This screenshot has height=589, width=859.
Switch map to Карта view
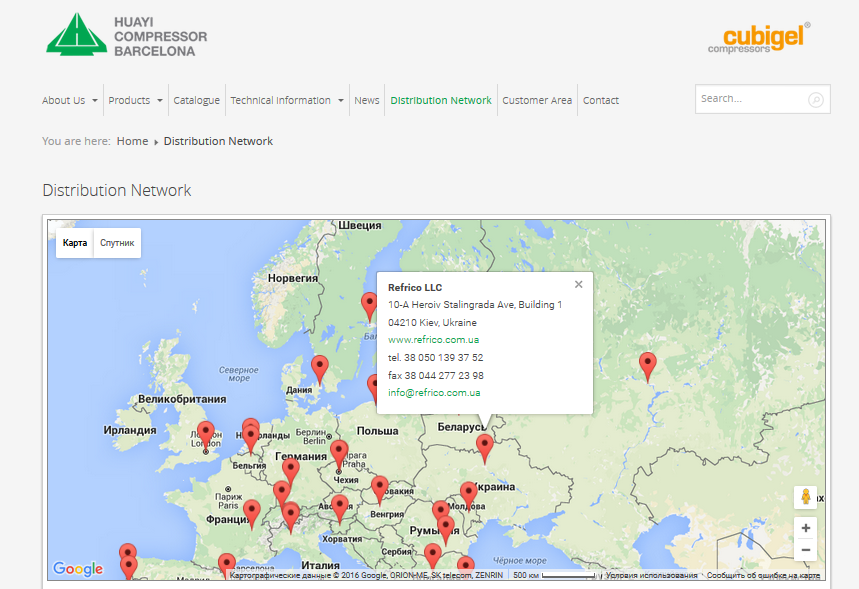pos(75,243)
